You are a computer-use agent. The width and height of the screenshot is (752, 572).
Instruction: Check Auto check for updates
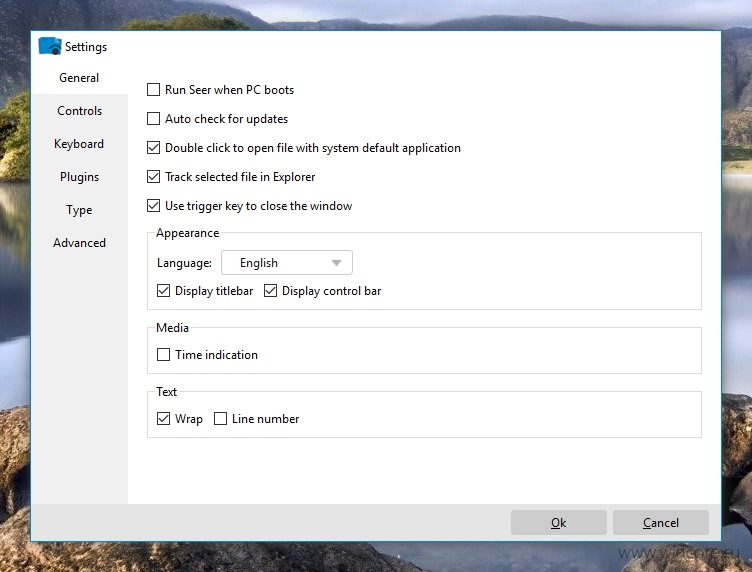[x=154, y=119]
